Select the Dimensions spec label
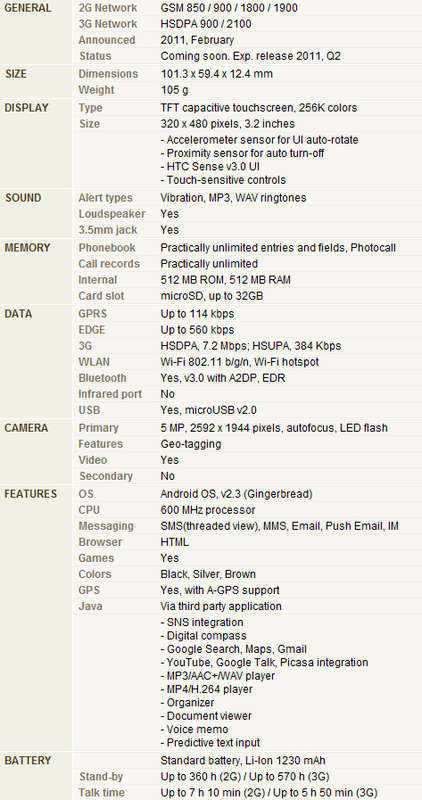 click(x=108, y=73)
